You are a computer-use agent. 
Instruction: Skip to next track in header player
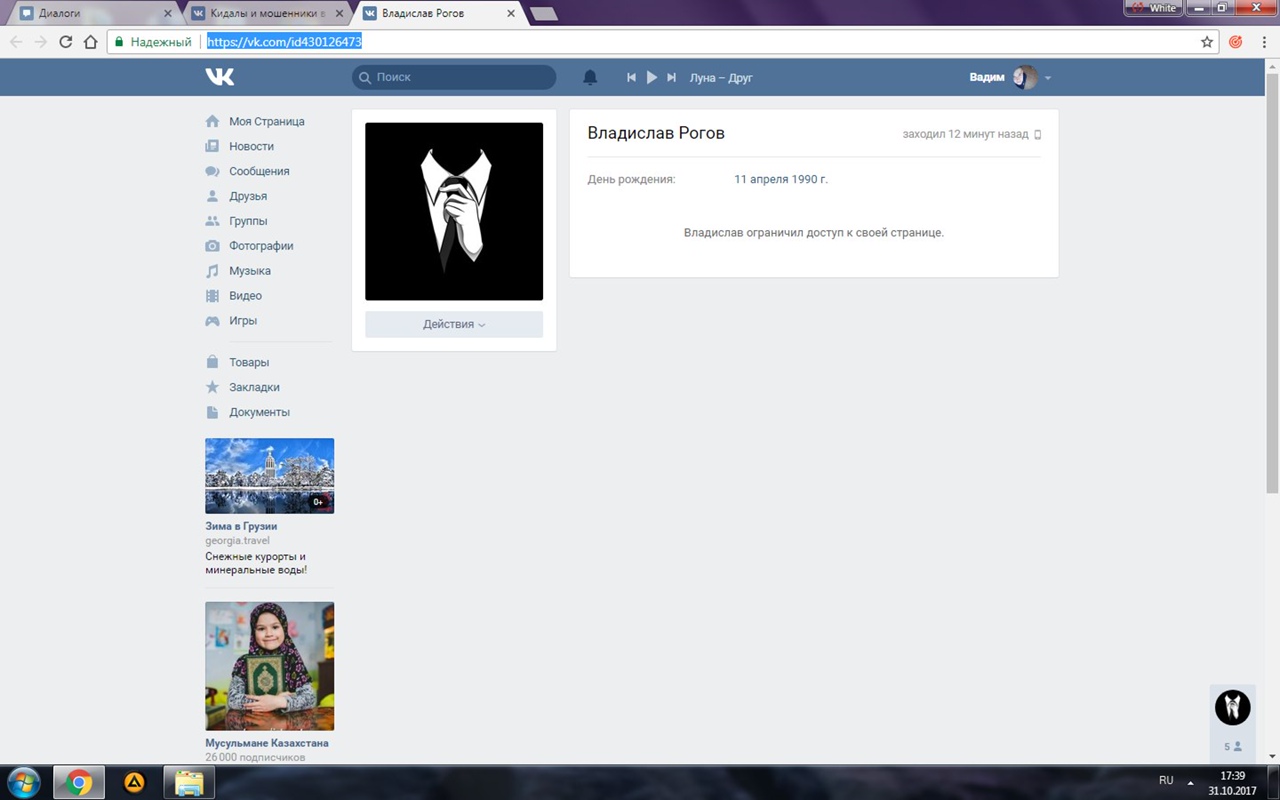[x=672, y=77]
